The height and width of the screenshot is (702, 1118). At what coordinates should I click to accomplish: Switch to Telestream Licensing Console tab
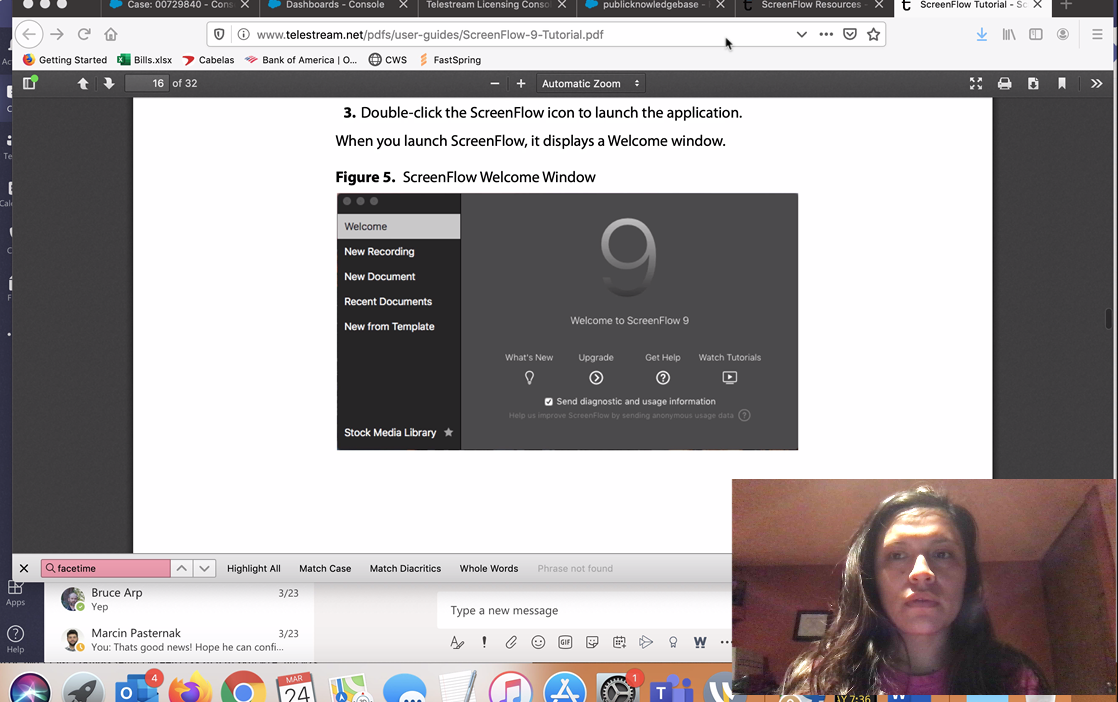[488, 6]
